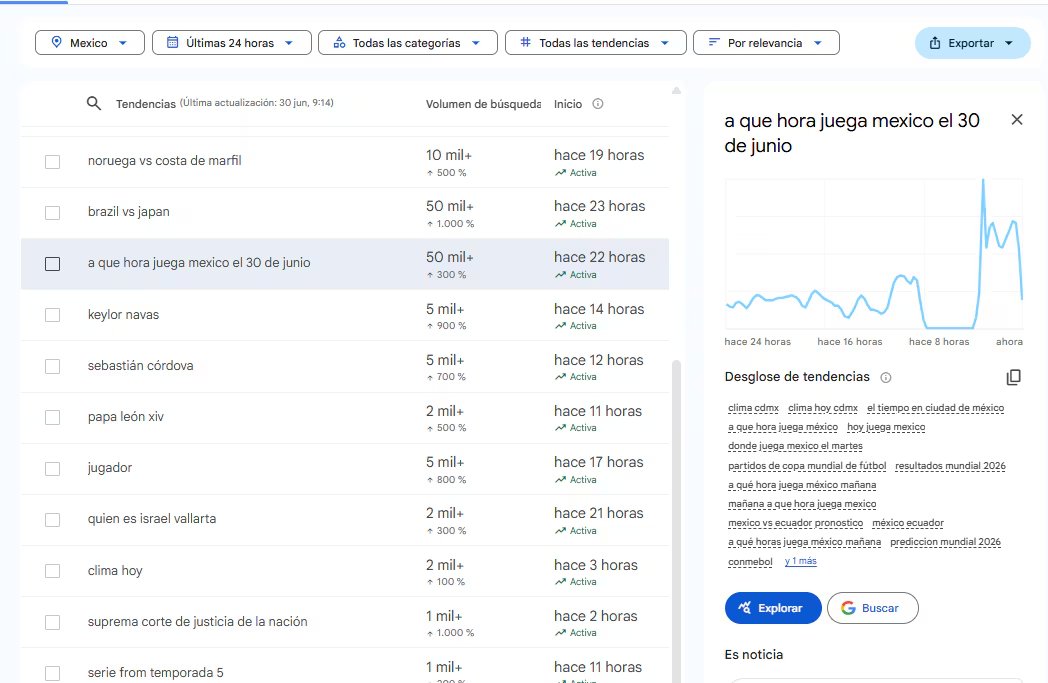Click Activa trend icon for sebastián córdova
The image size is (1048, 683).
coord(560,376)
